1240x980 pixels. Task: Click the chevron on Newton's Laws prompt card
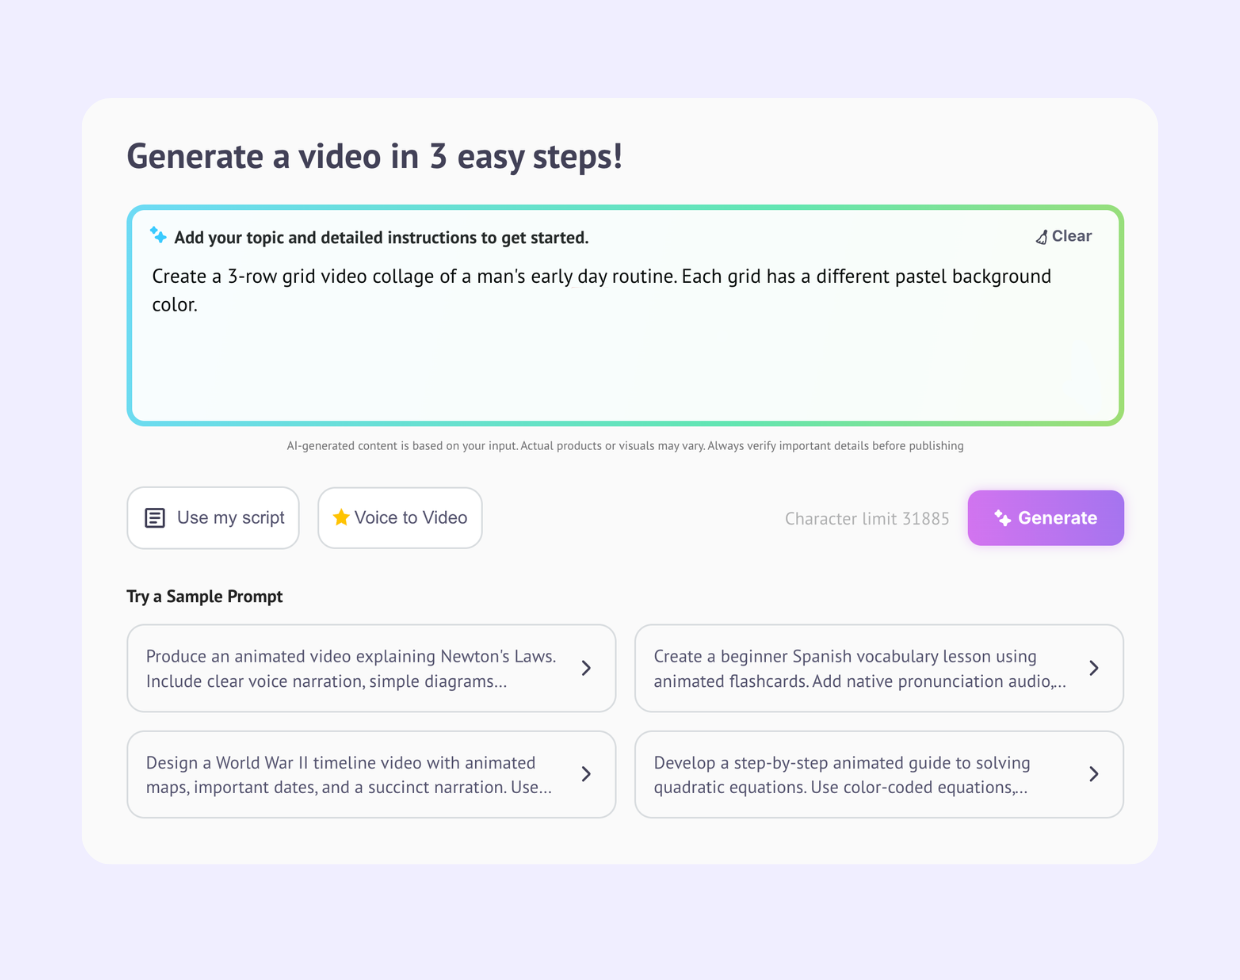click(586, 668)
